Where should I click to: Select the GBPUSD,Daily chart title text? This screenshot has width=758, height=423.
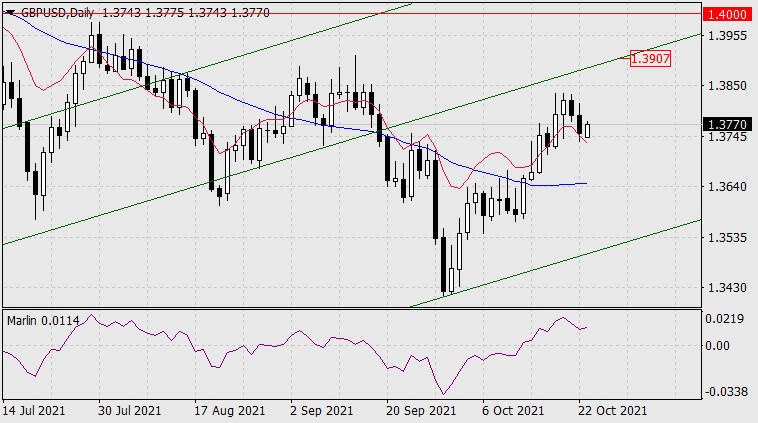click(x=57, y=13)
